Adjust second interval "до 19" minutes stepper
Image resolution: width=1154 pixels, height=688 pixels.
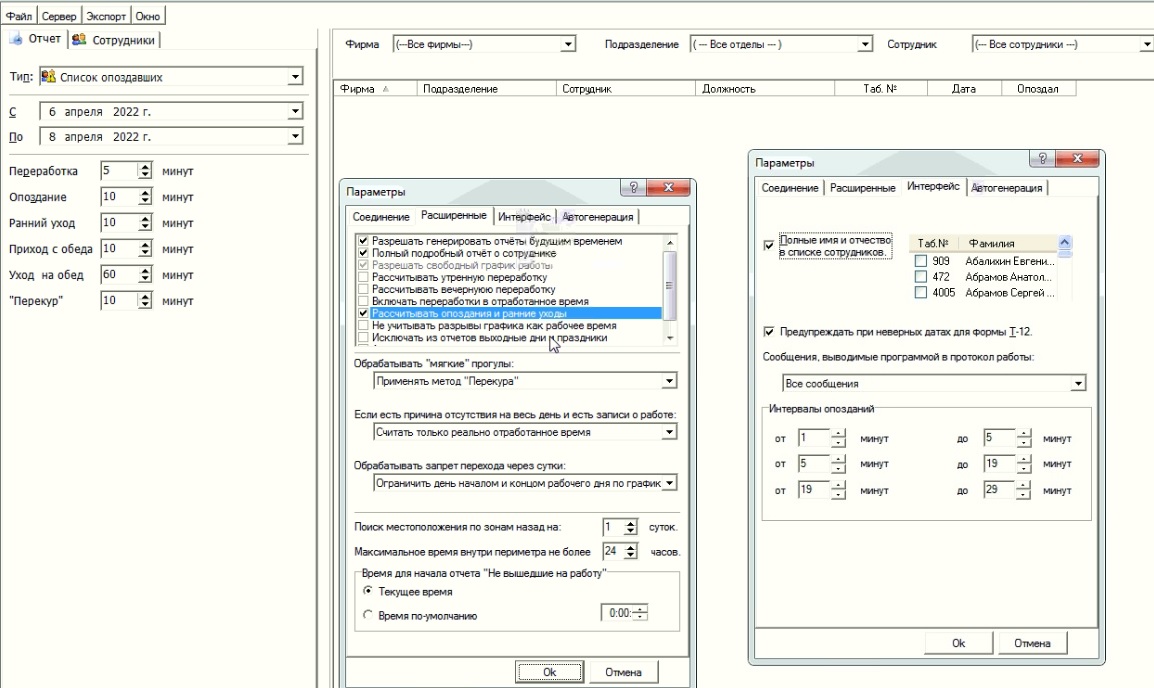[x=1024, y=464]
